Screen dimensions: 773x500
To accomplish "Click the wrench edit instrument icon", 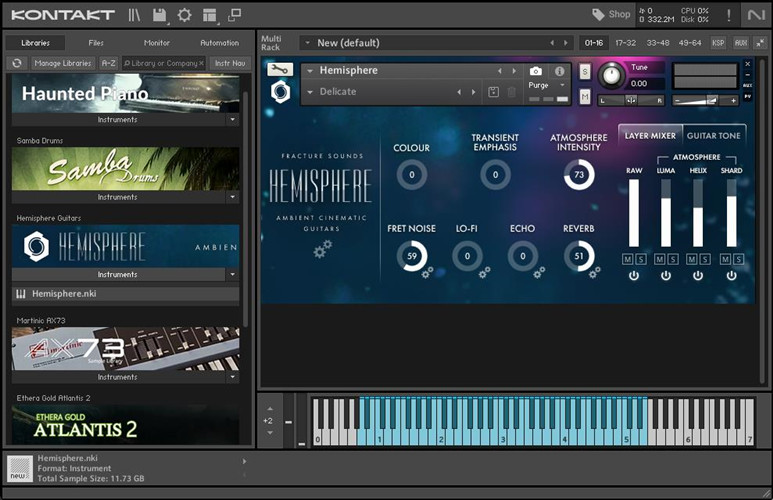I will pos(281,69).
